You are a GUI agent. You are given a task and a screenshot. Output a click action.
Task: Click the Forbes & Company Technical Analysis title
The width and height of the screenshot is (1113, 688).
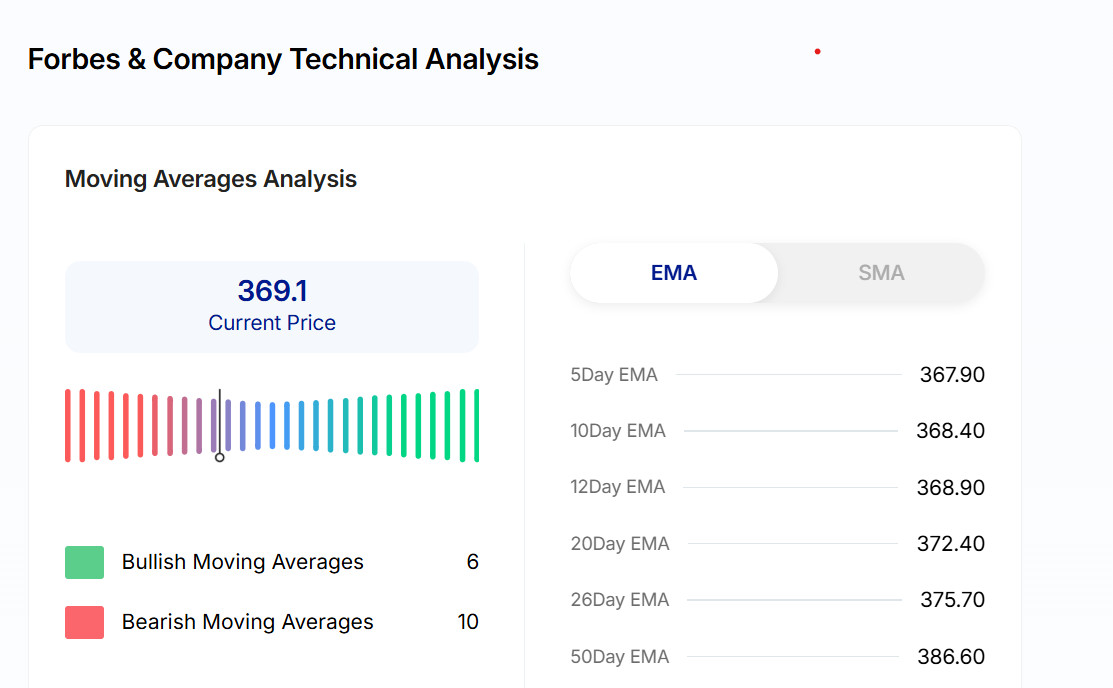coord(283,59)
